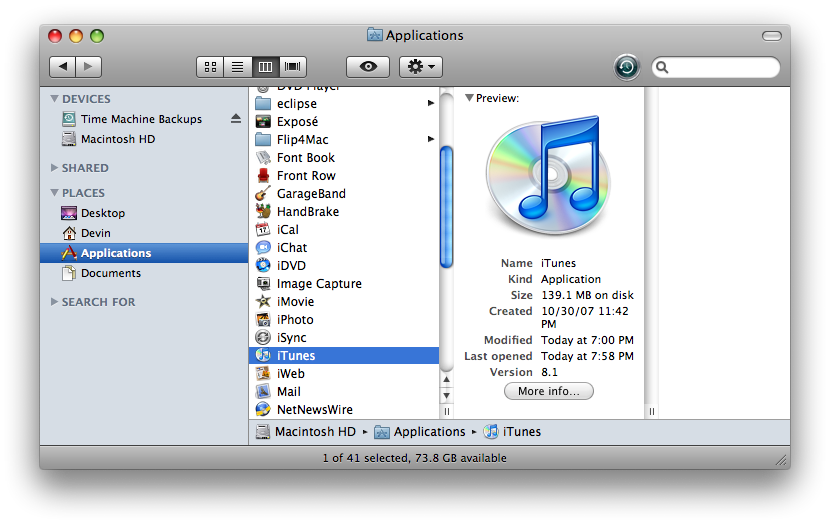Select the iDVD icon
Screen dimensions: 830x524
click(263, 265)
